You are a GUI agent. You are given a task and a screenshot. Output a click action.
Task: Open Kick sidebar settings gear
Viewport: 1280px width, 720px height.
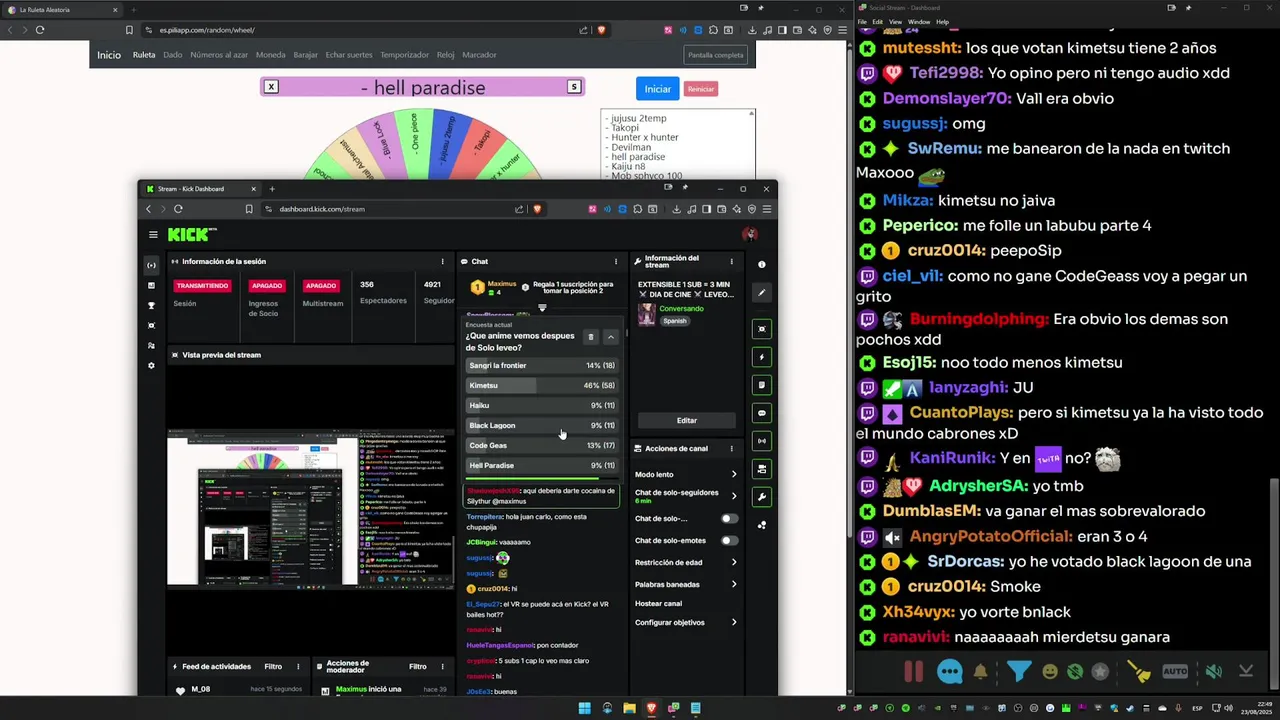click(x=151, y=365)
